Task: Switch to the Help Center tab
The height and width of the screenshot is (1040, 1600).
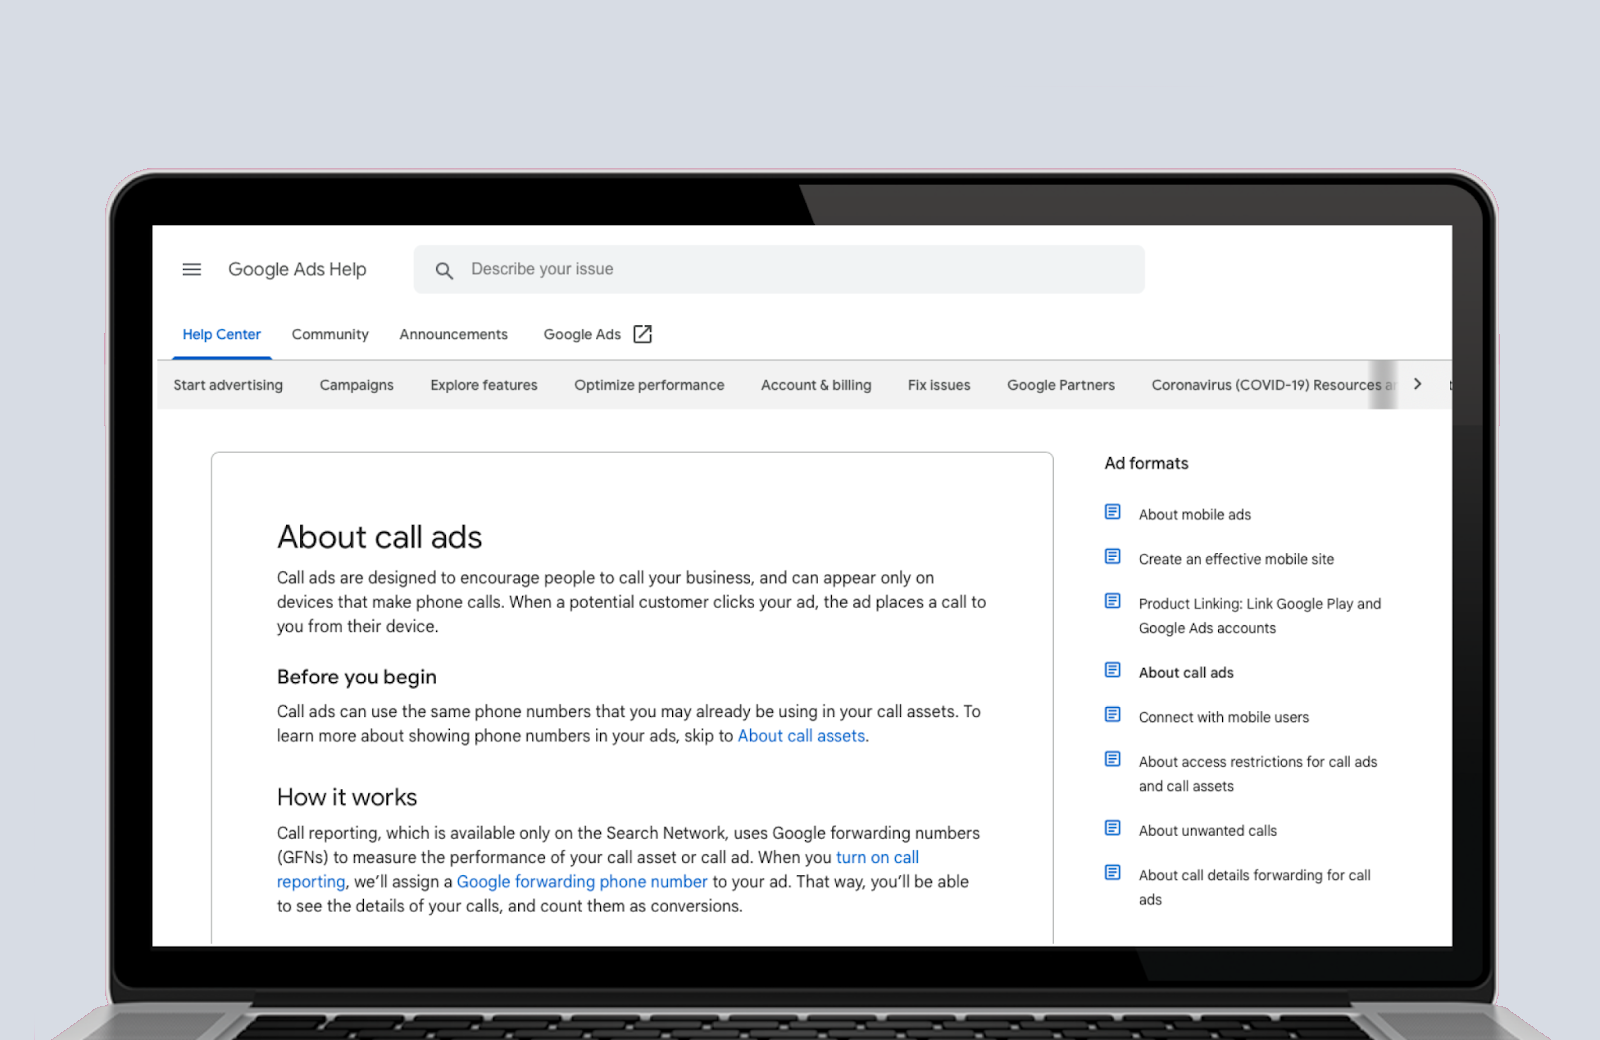Action: pyautogui.click(x=221, y=334)
